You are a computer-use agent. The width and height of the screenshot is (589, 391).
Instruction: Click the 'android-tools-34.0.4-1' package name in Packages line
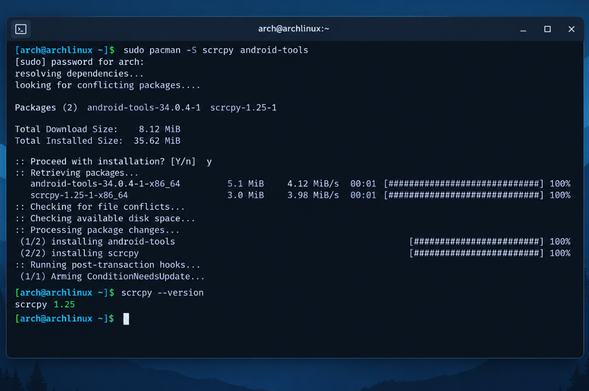(143, 108)
